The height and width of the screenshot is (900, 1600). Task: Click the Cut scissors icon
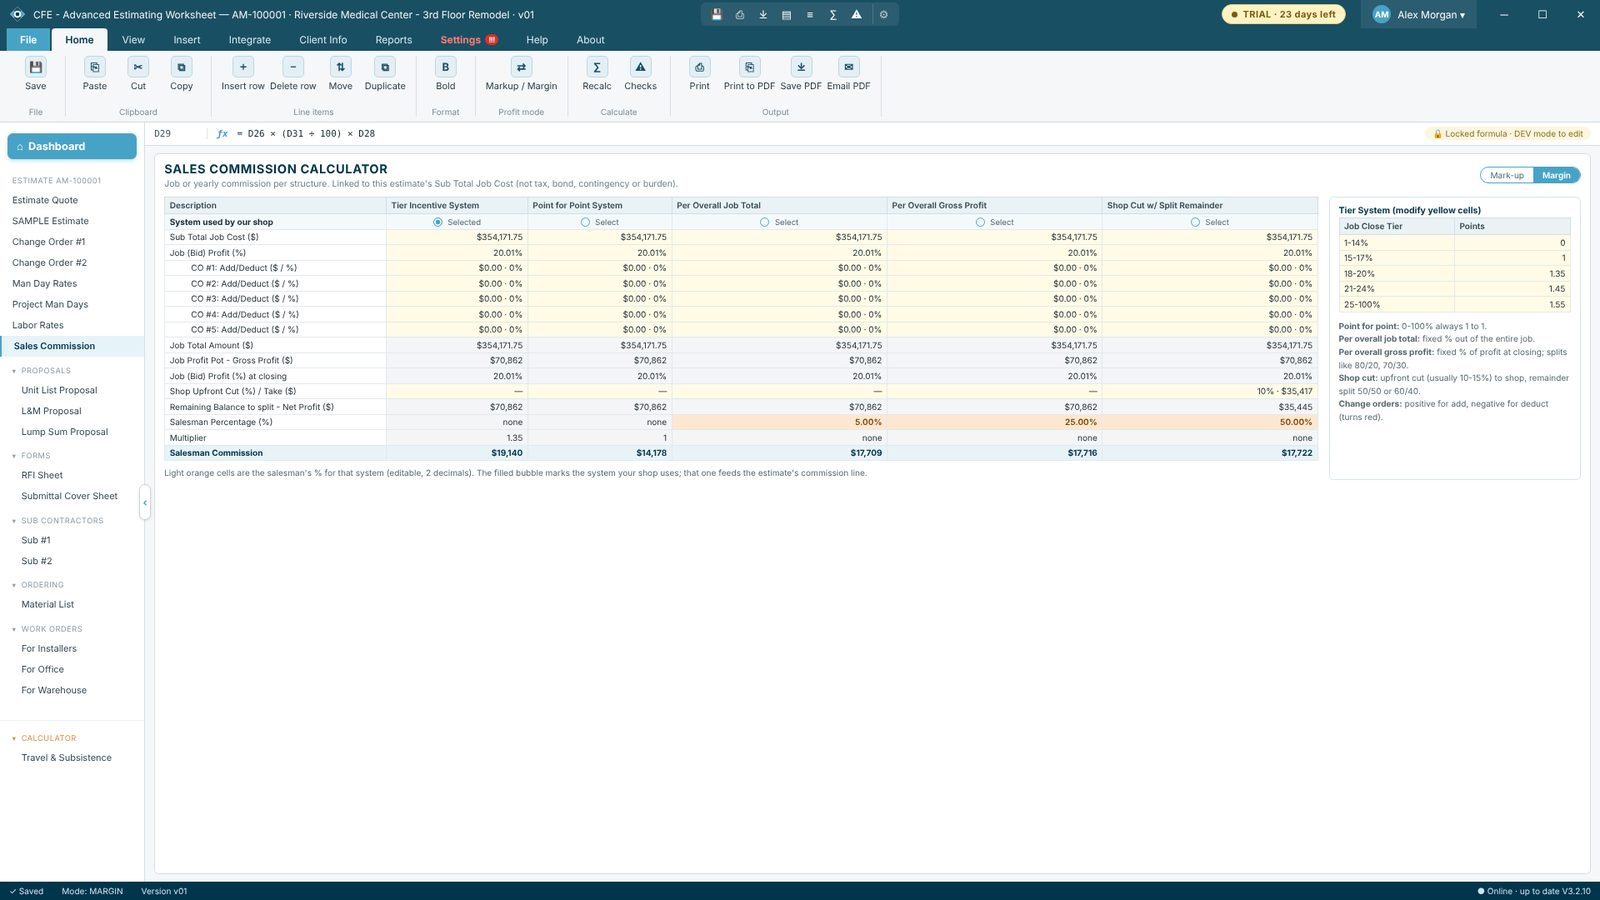(138, 67)
